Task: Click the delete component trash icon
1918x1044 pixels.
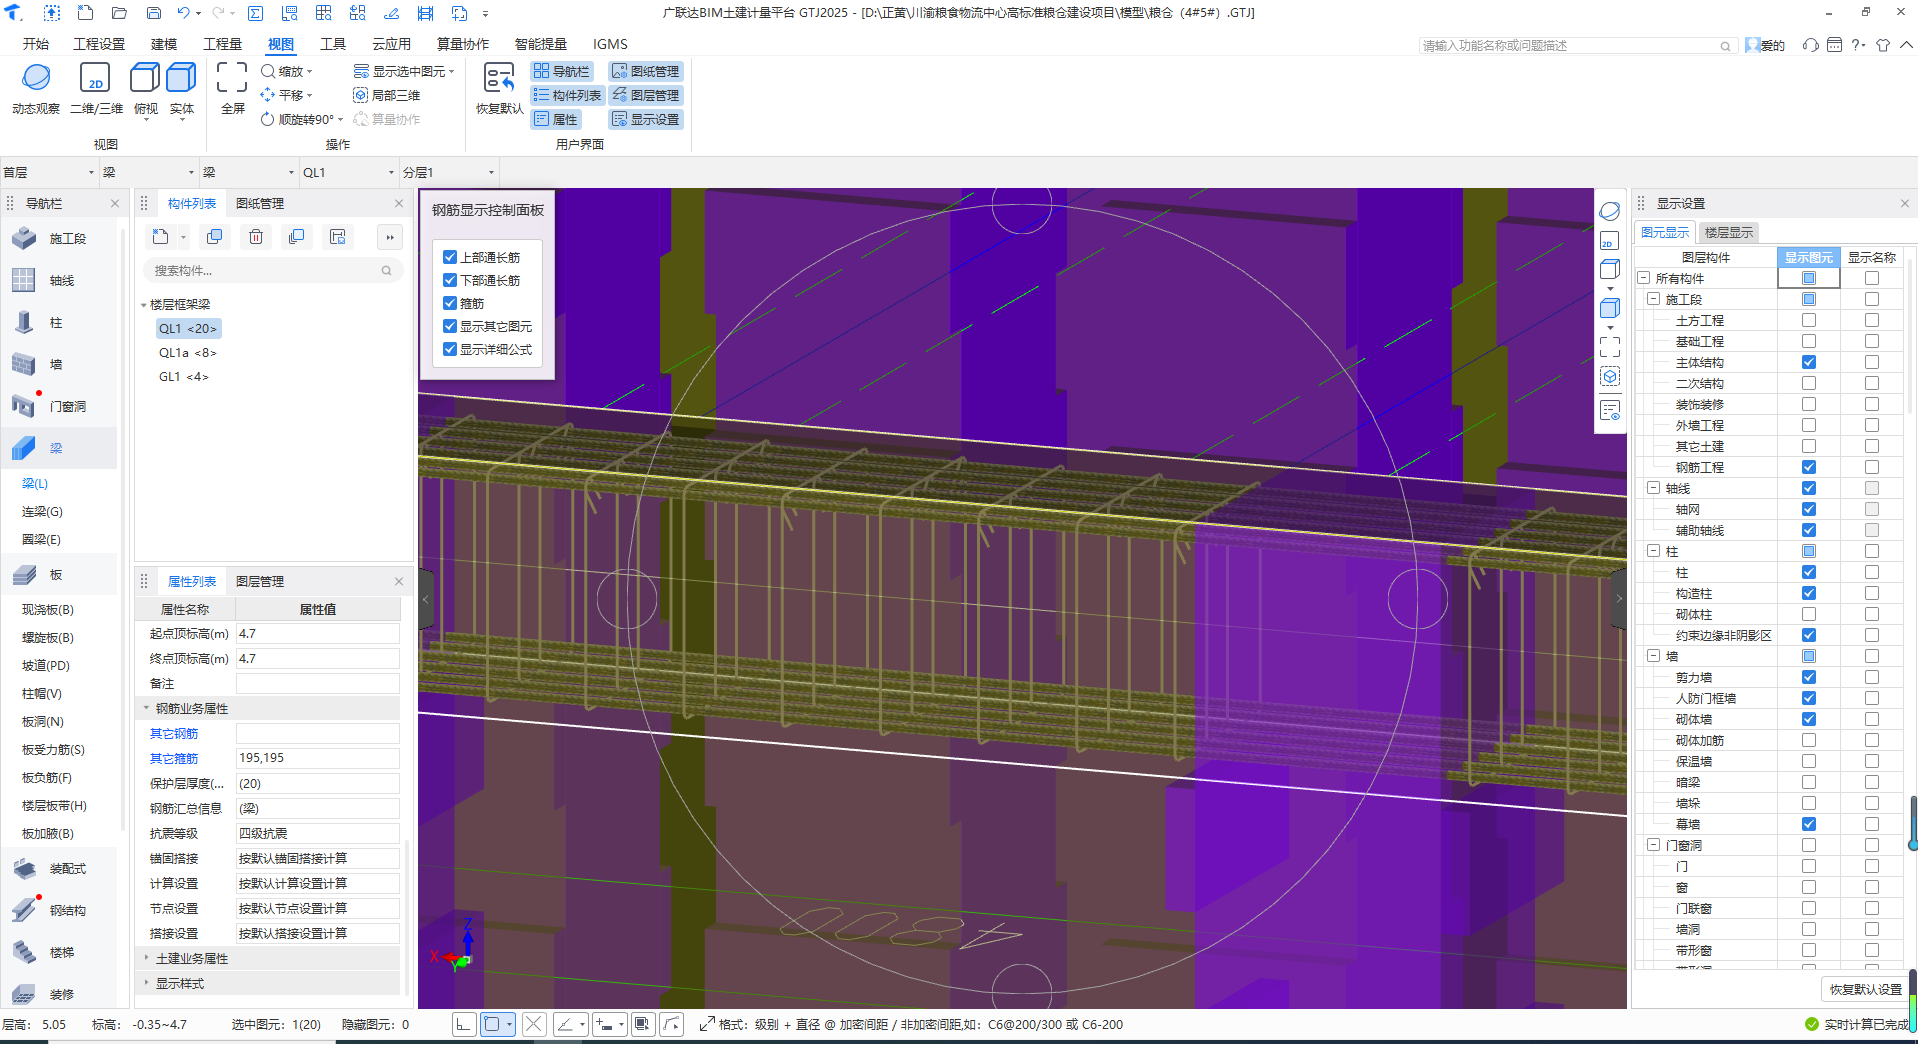Action: click(x=256, y=237)
